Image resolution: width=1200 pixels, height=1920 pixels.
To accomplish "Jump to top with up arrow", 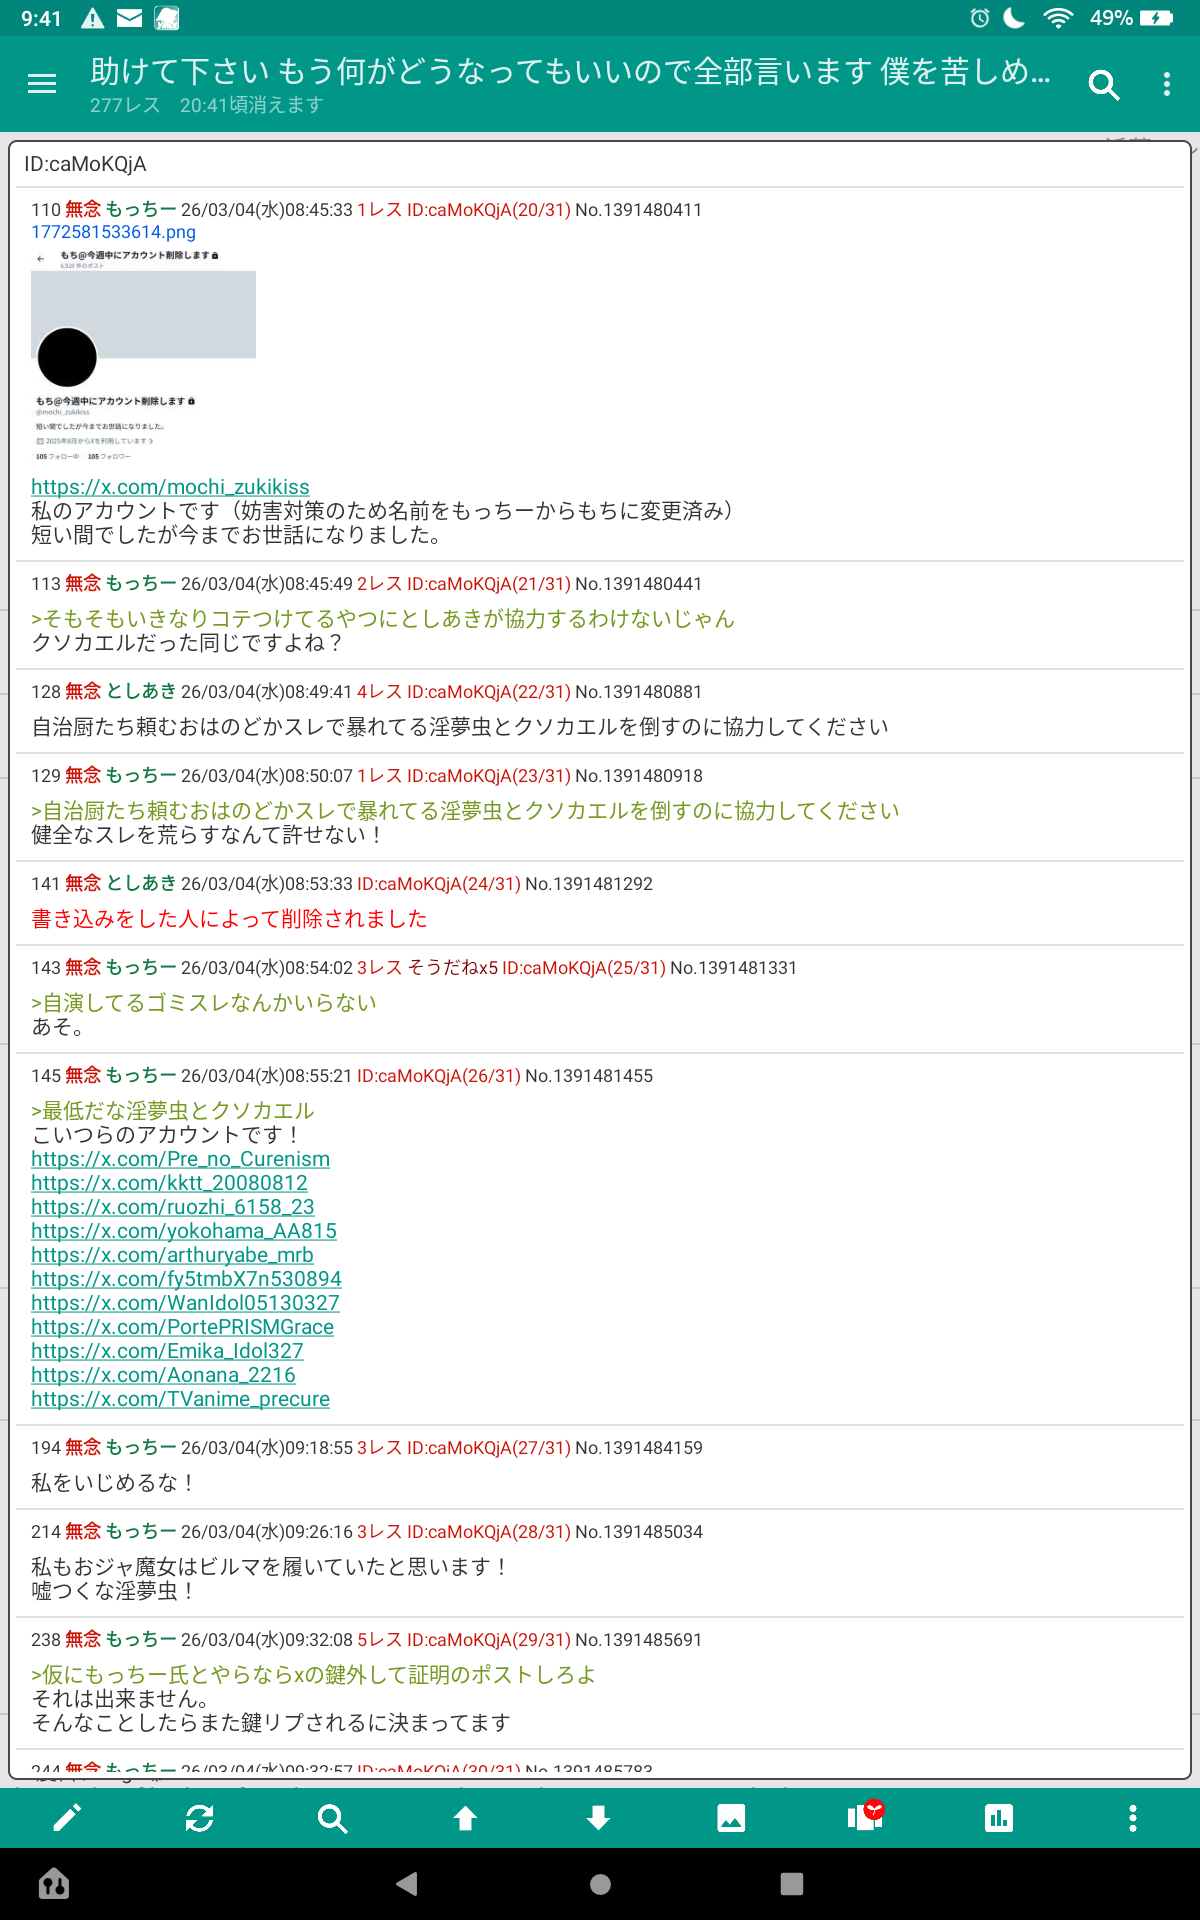I will point(465,1818).
